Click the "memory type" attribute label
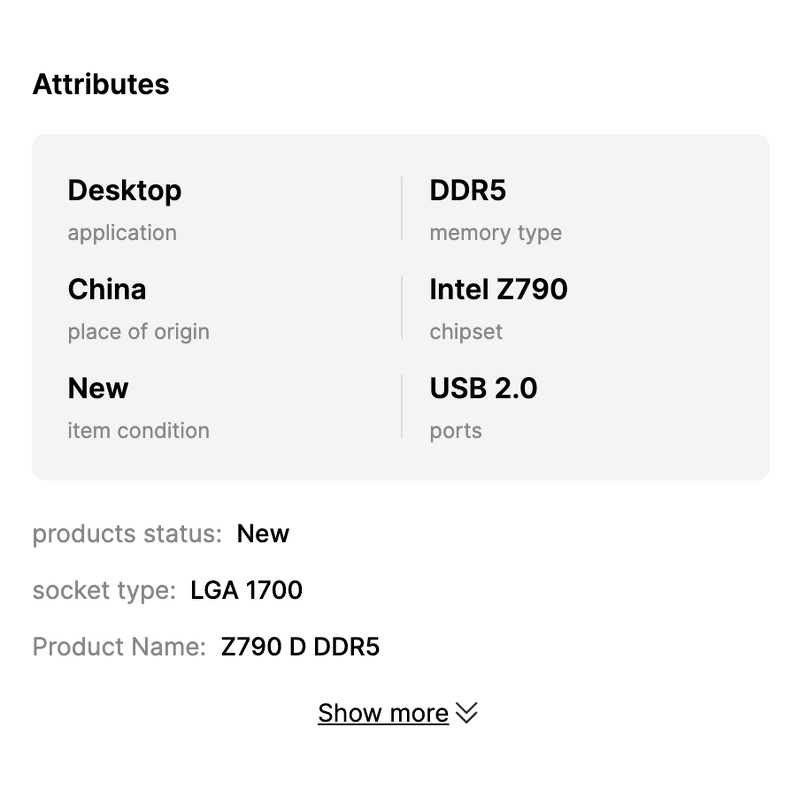Screen dimensions: 800x800 (496, 233)
